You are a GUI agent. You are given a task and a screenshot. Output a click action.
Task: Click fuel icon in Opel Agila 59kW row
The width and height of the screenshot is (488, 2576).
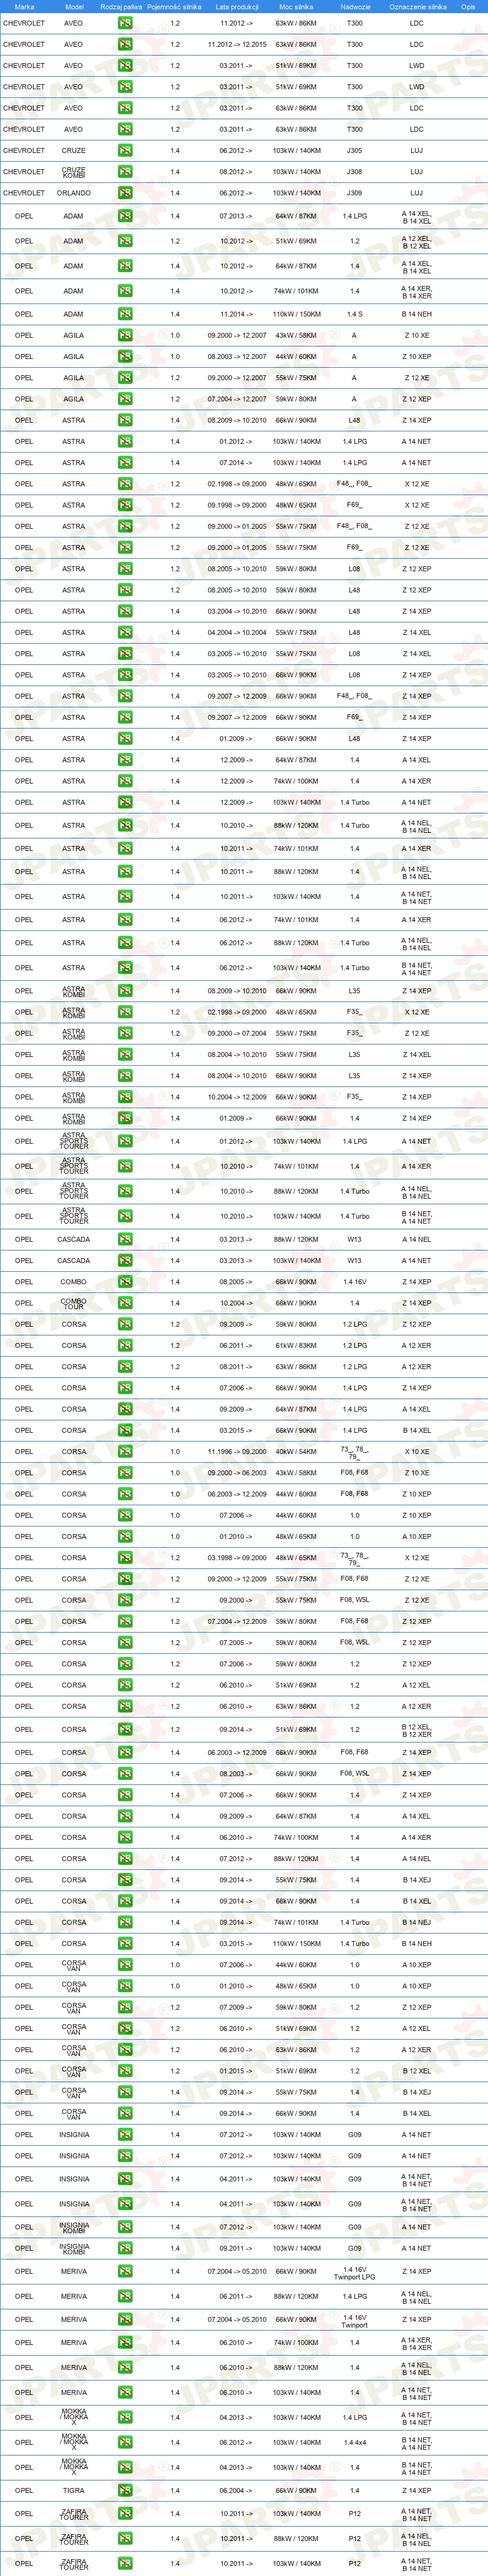pyautogui.click(x=125, y=399)
